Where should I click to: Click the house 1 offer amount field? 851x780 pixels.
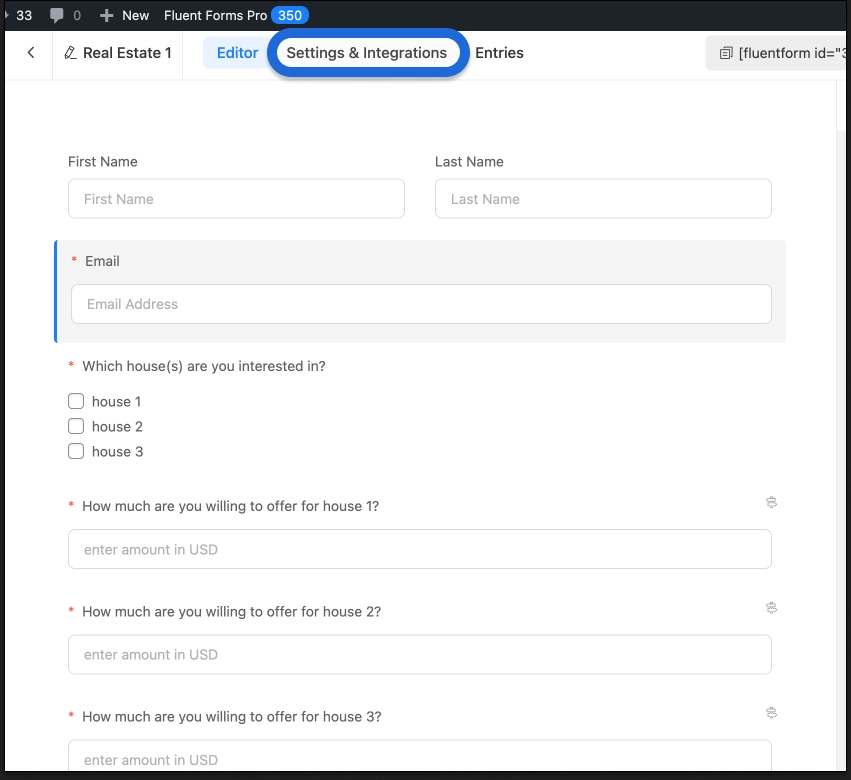(x=420, y=549)
